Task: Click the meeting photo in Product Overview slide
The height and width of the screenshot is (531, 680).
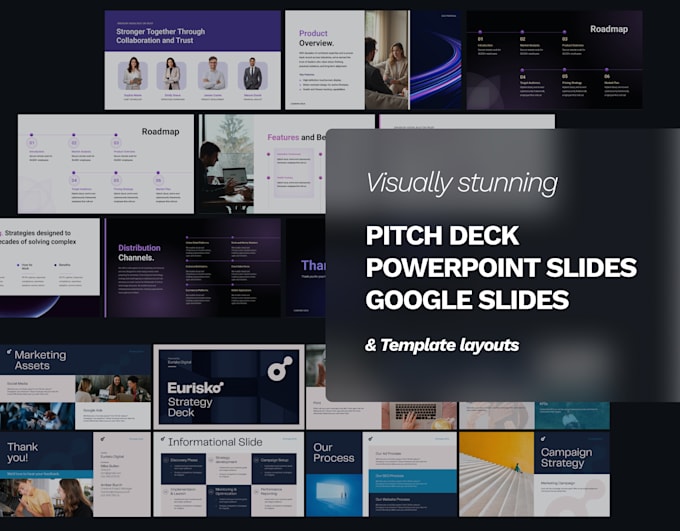Action: [387, 60]
